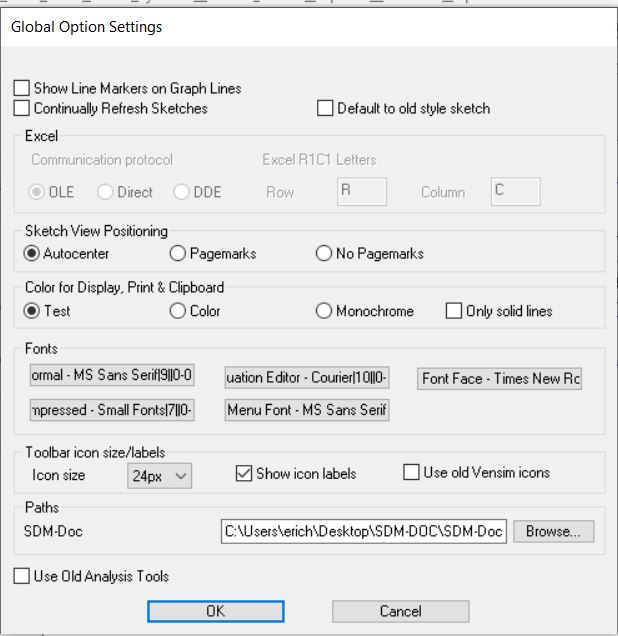This screenshot has height=636, width=618.
Task: Open the Normal MS Sans Serif font button
Action: (x=112, y=375)
